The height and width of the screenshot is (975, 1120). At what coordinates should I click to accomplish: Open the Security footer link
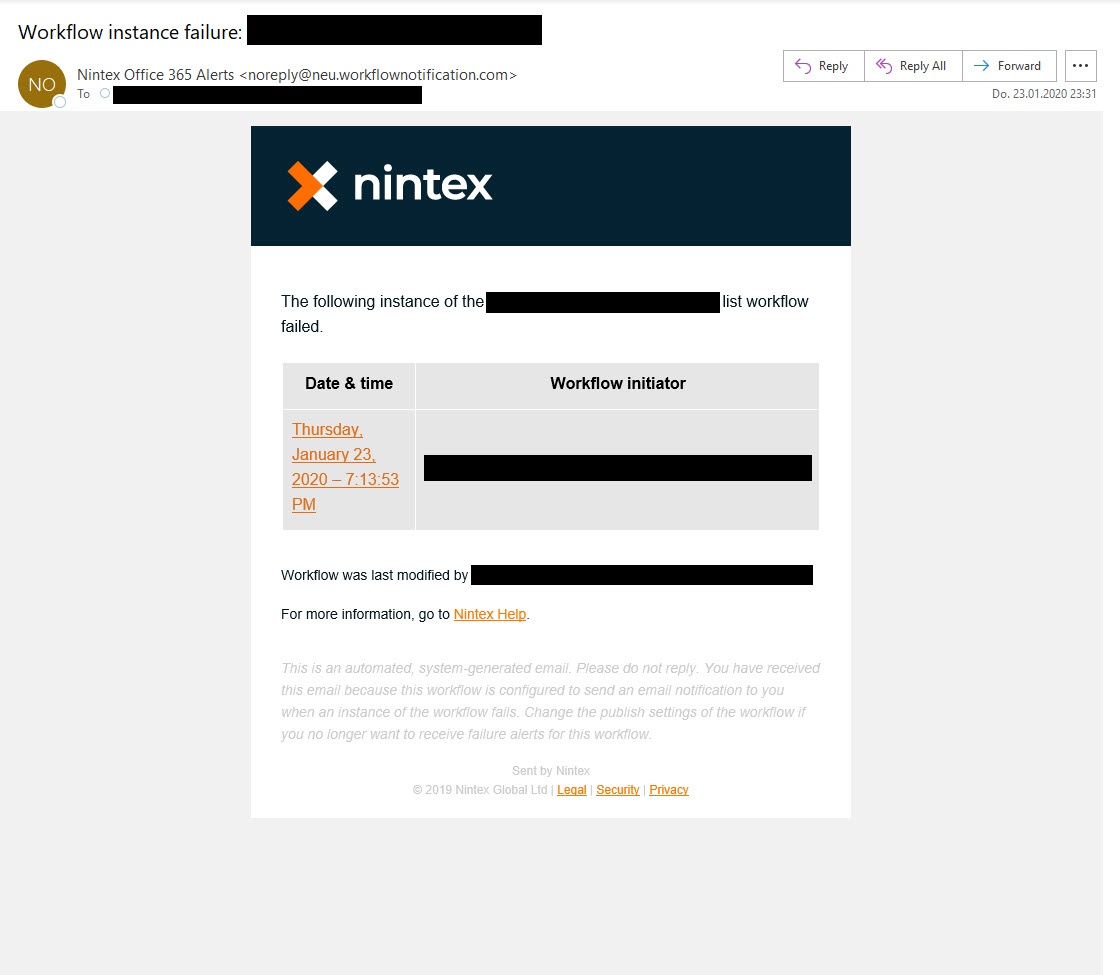[x=618, y=790]
